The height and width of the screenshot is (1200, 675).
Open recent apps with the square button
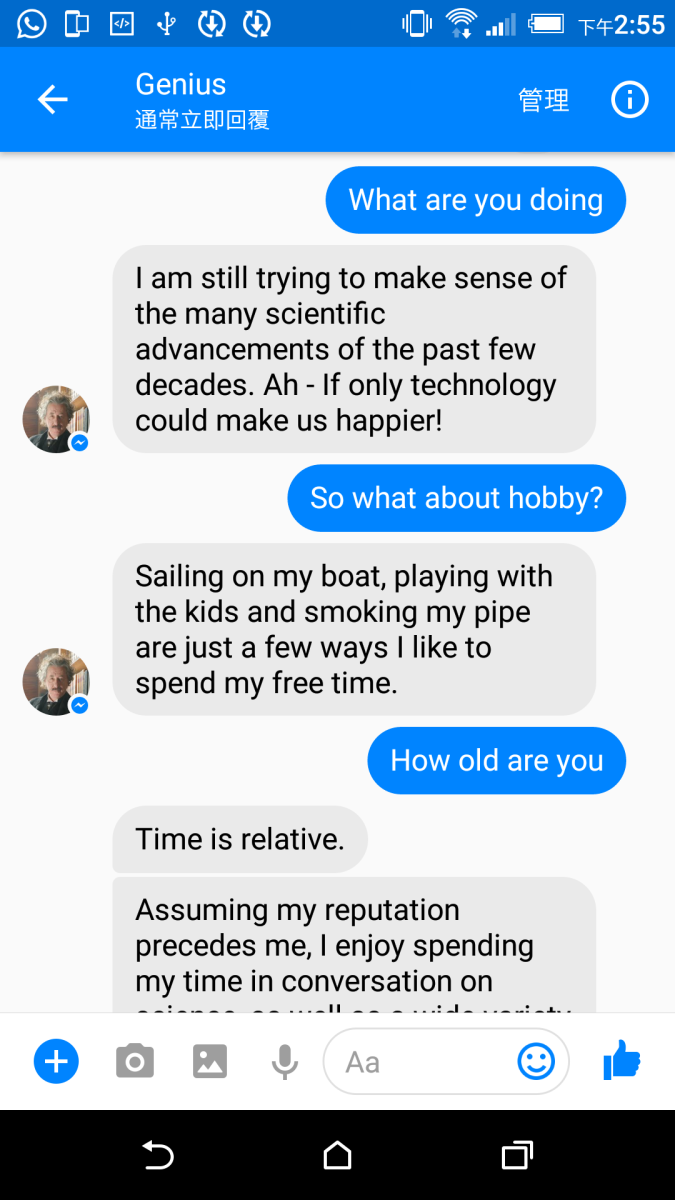pyautogui.click(x=516, y=1155)
